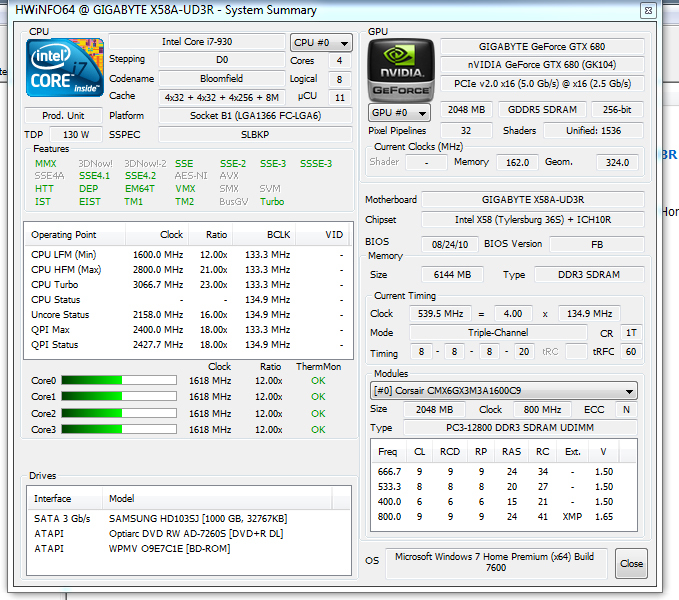Click the PCIe v2.0 x16 bus field
This screenshot has height=600, width=679.
(542, 84)
